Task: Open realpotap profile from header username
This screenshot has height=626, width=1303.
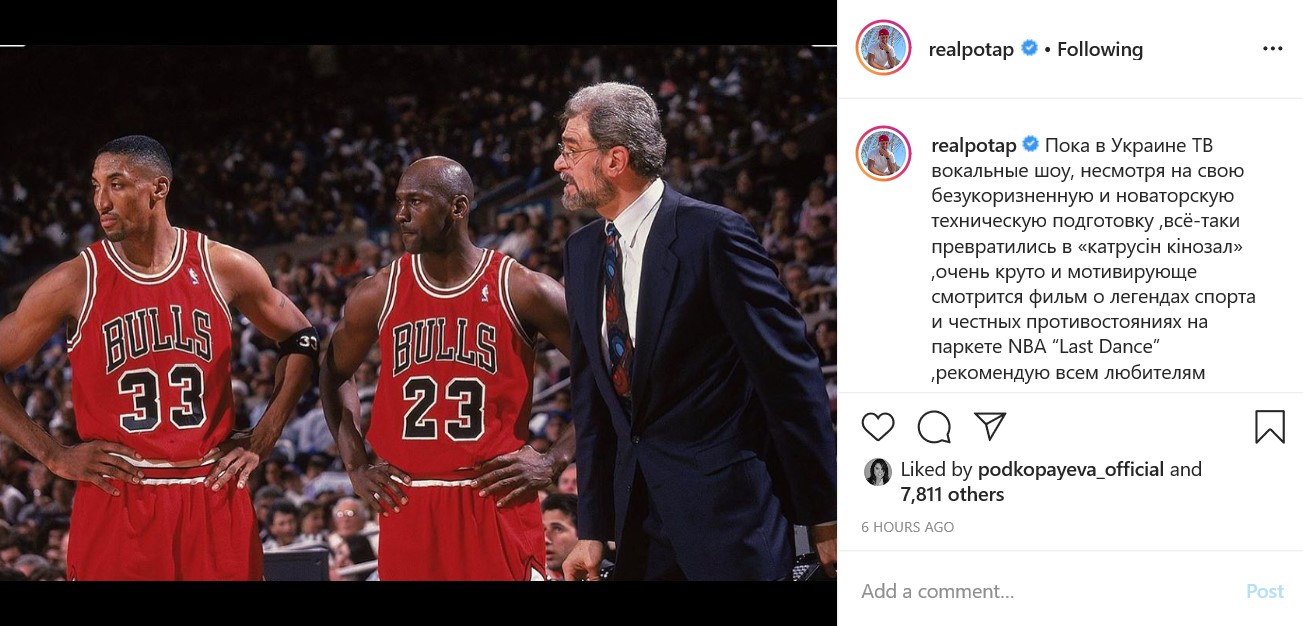Action: [971, 49]
